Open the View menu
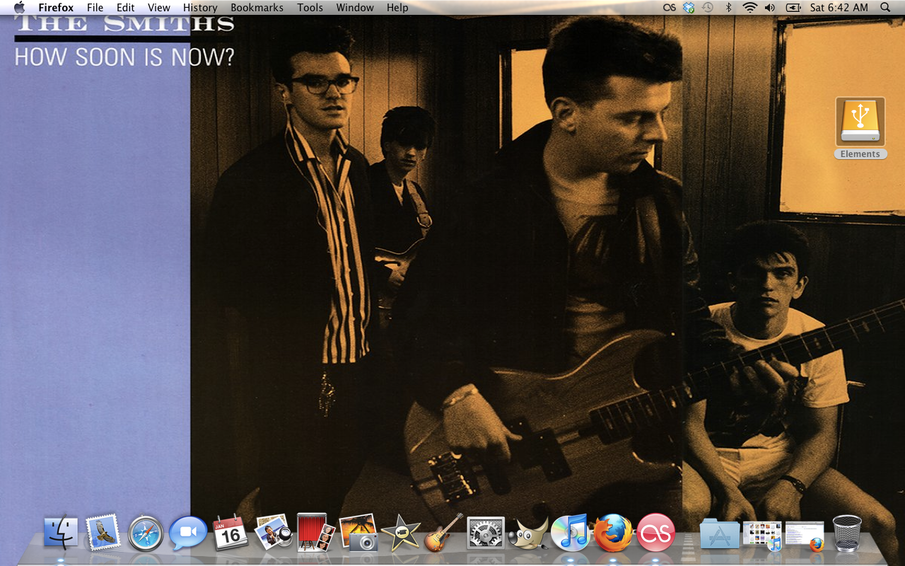The width and height of the screenshot is (905, 566). [x=159, y=8]
